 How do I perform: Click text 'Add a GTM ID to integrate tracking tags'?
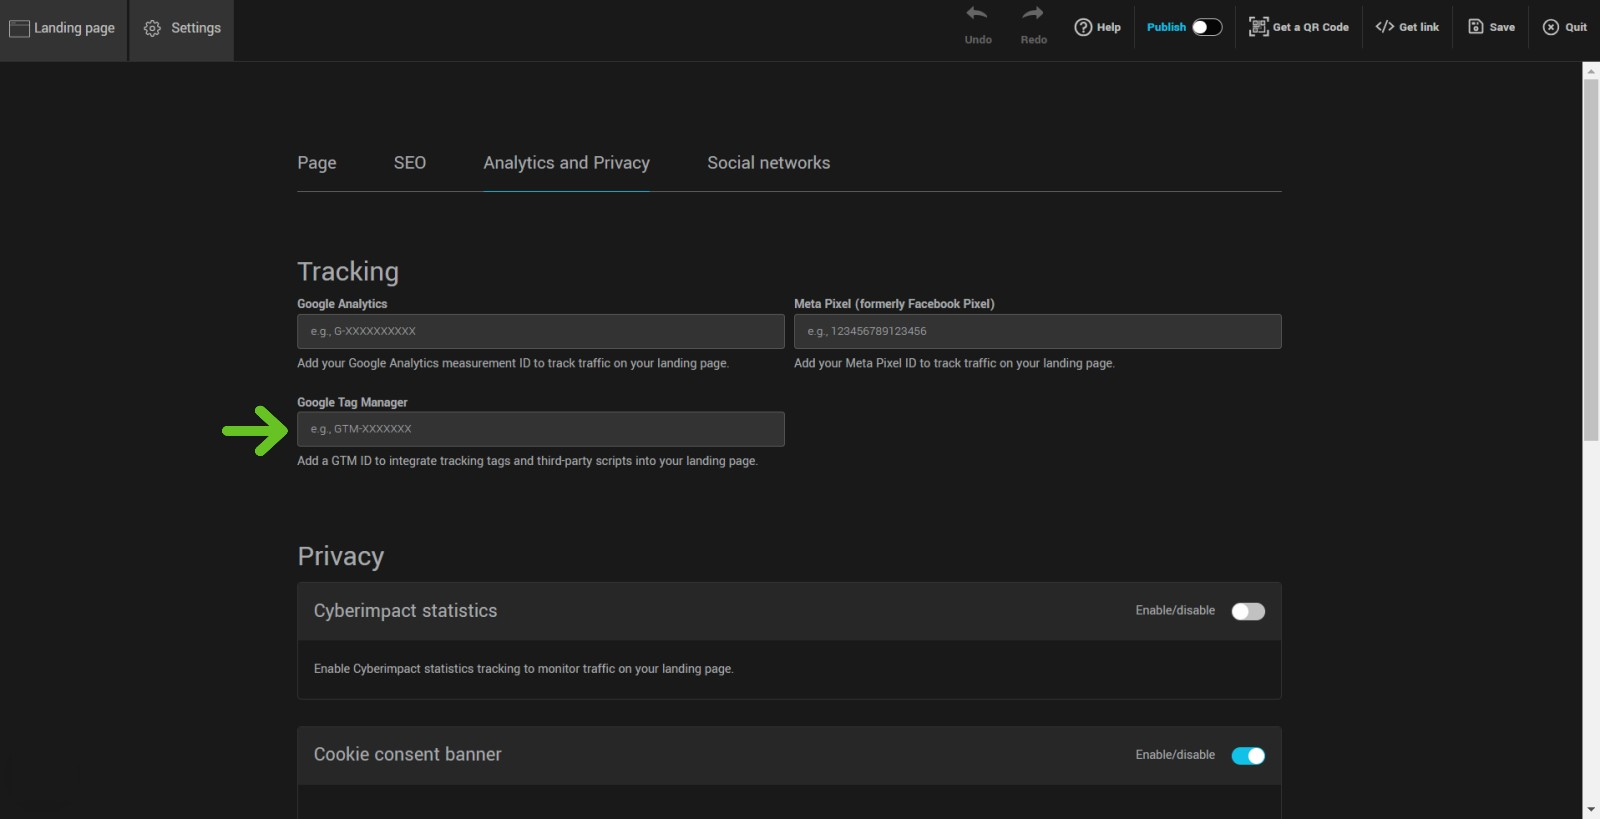click(x=403, y=461)
